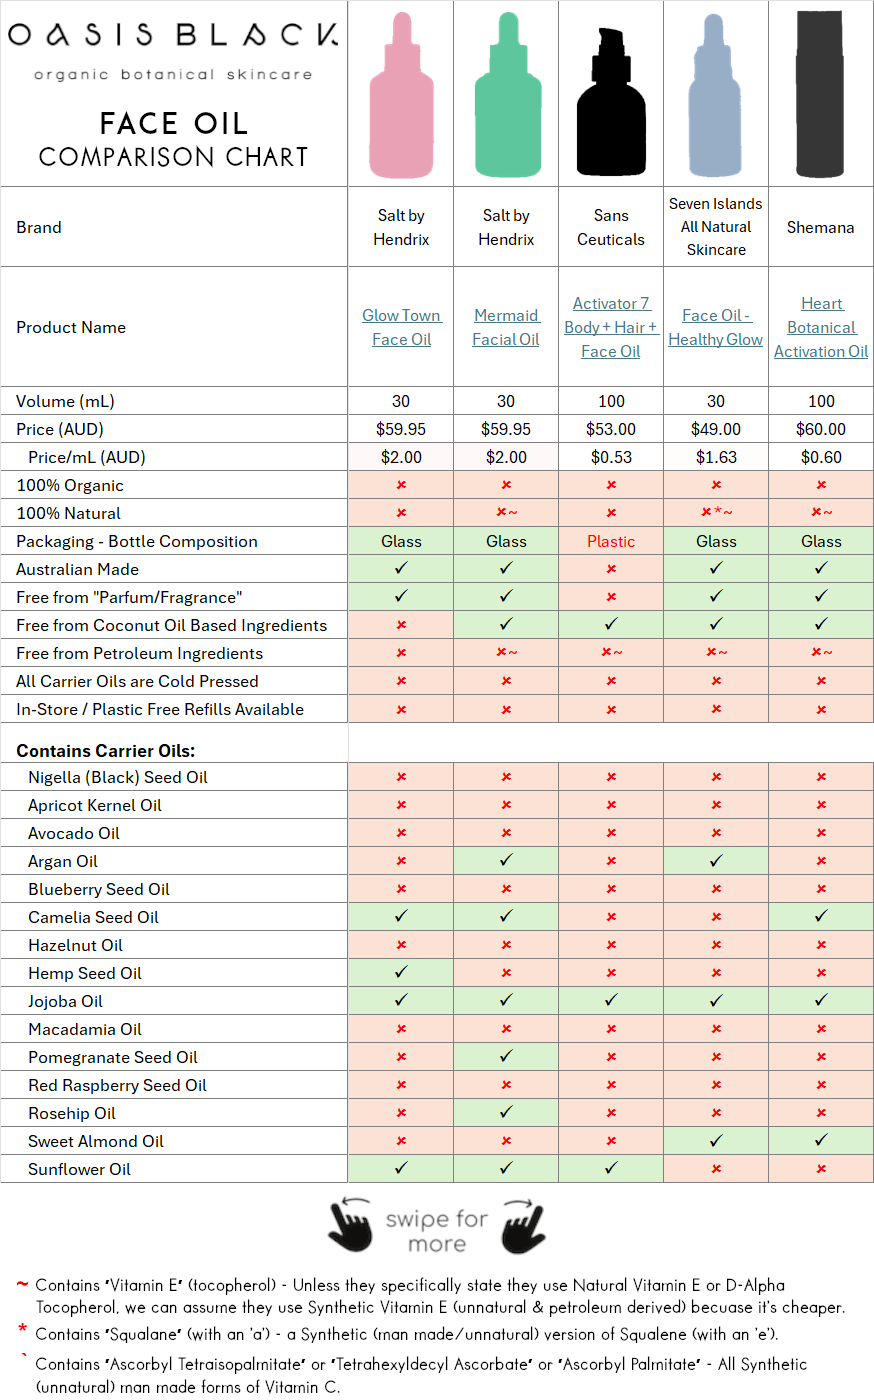Click the 'Avocado Oil' row label
The height and width of the screenshot is (1400, 874).
click(x=74, y=833)
